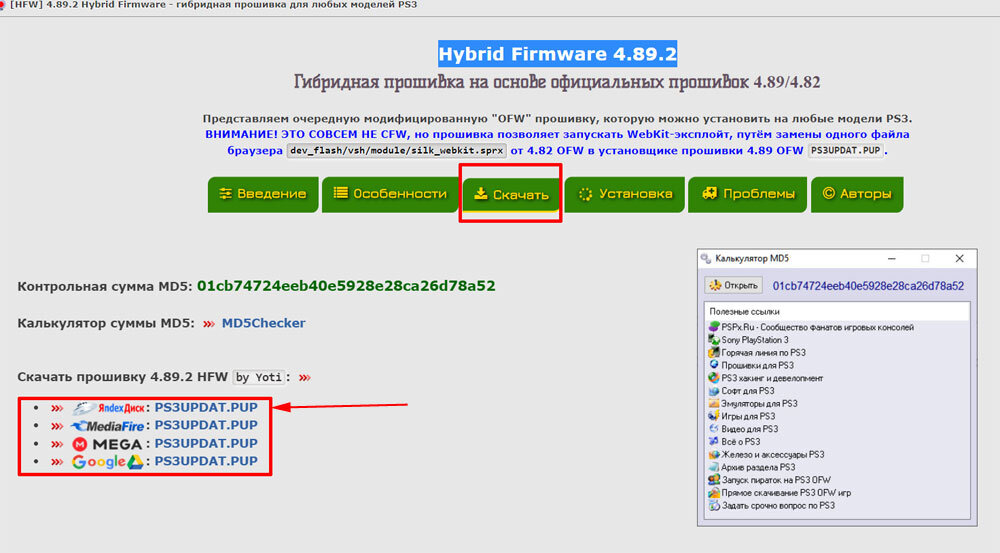Open Видео для PS3 link
Image resolution: width=1000 pixels, height=553 pixels.
pos(749,429)
